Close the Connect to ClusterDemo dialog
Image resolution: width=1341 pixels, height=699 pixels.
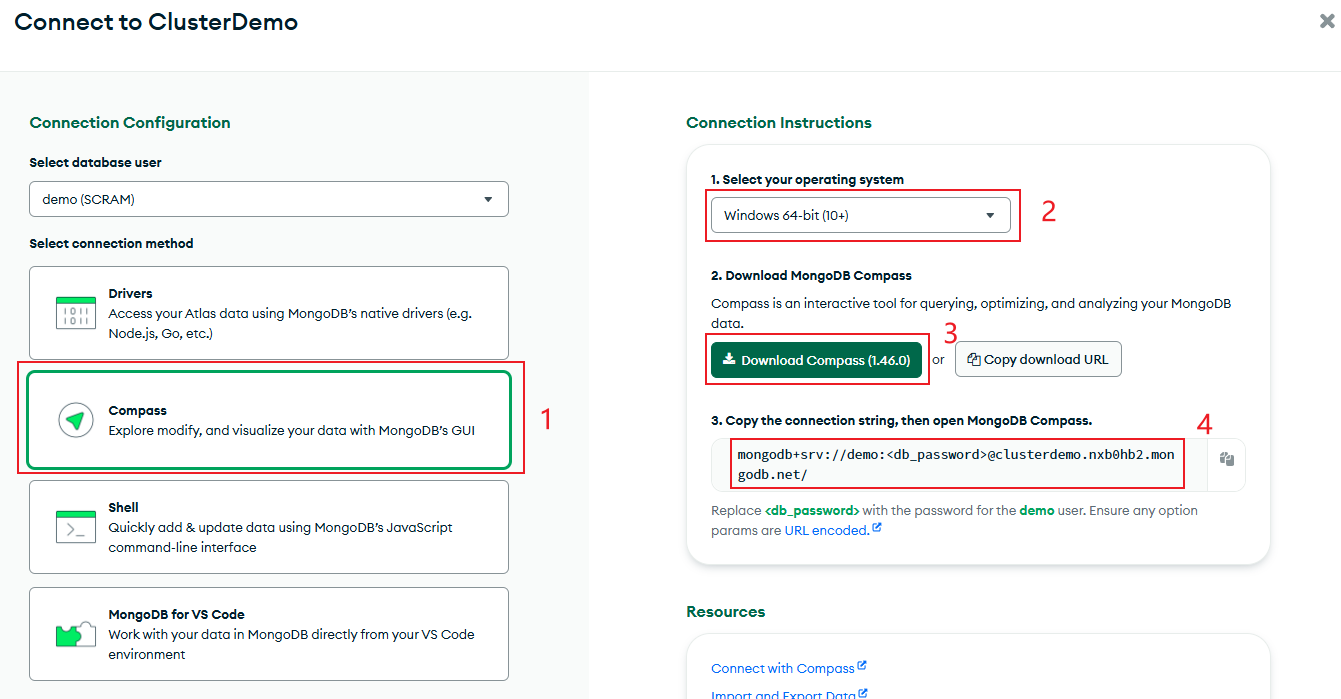pos(1326,21)
